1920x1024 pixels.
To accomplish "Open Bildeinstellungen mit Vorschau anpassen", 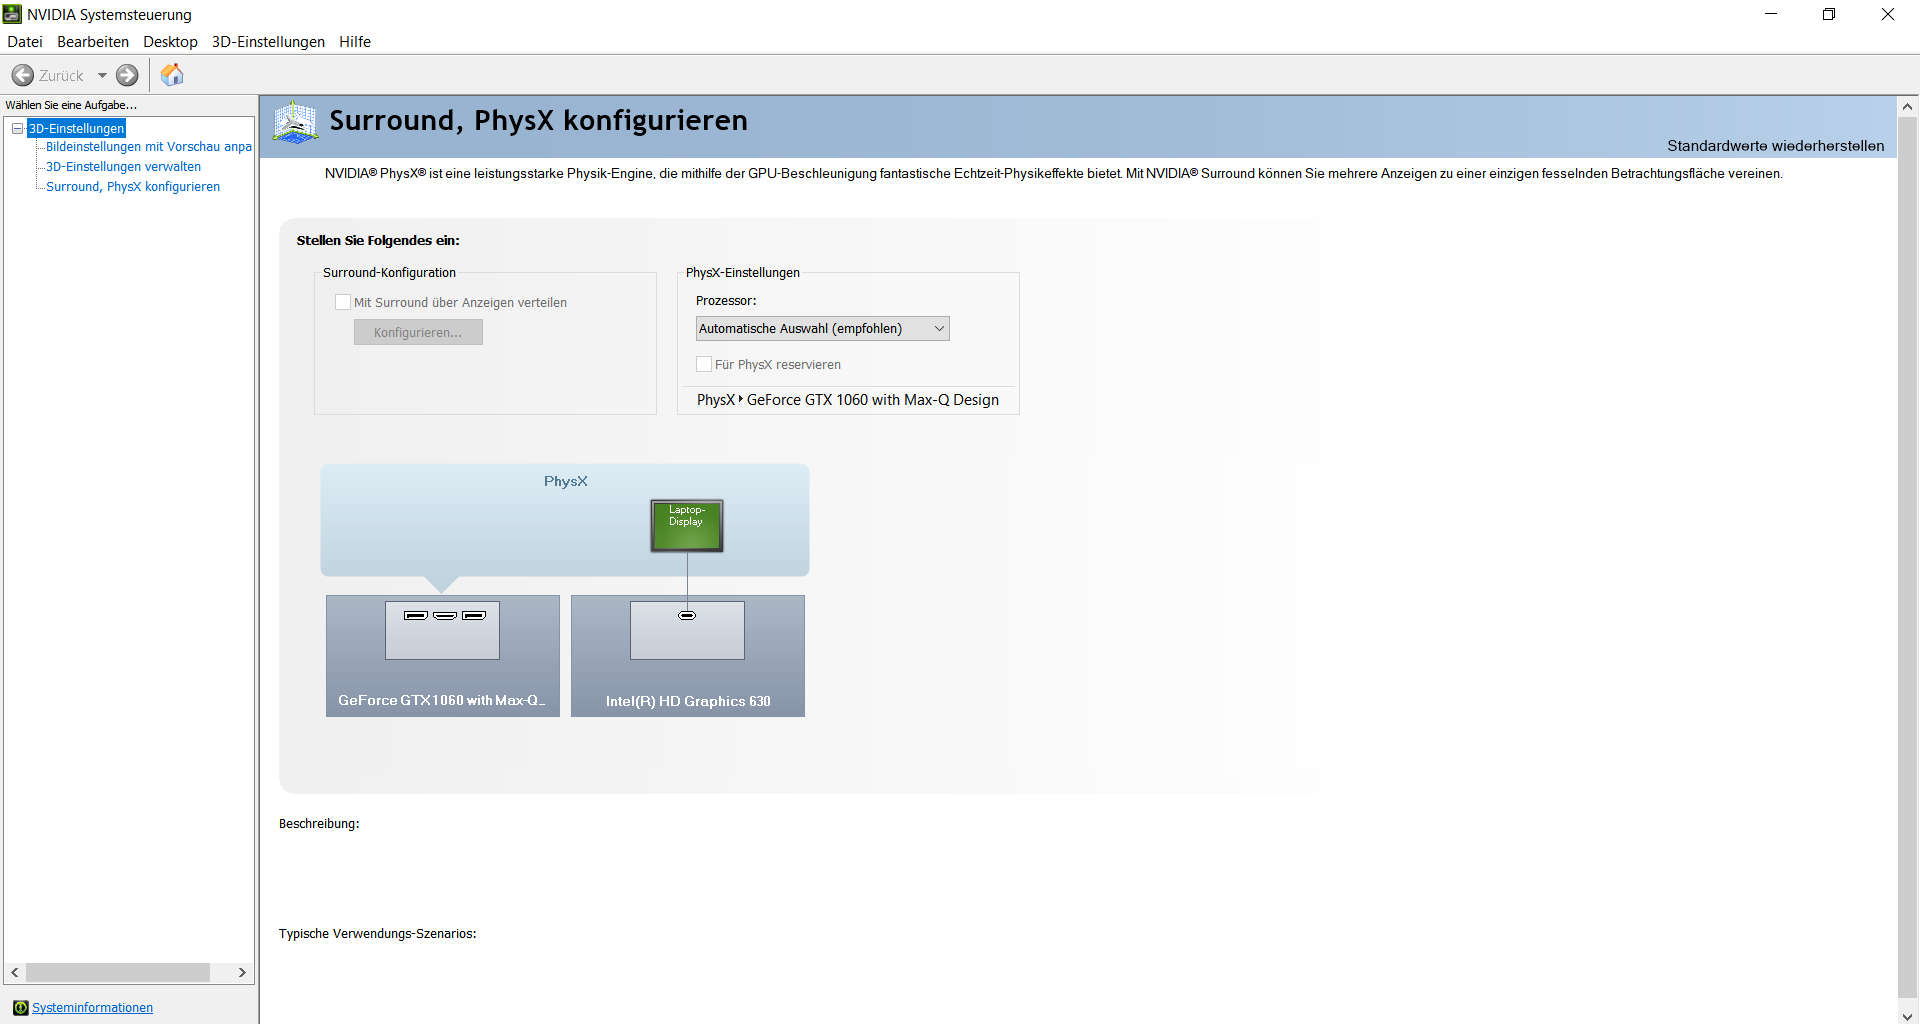I will point(149,147).
